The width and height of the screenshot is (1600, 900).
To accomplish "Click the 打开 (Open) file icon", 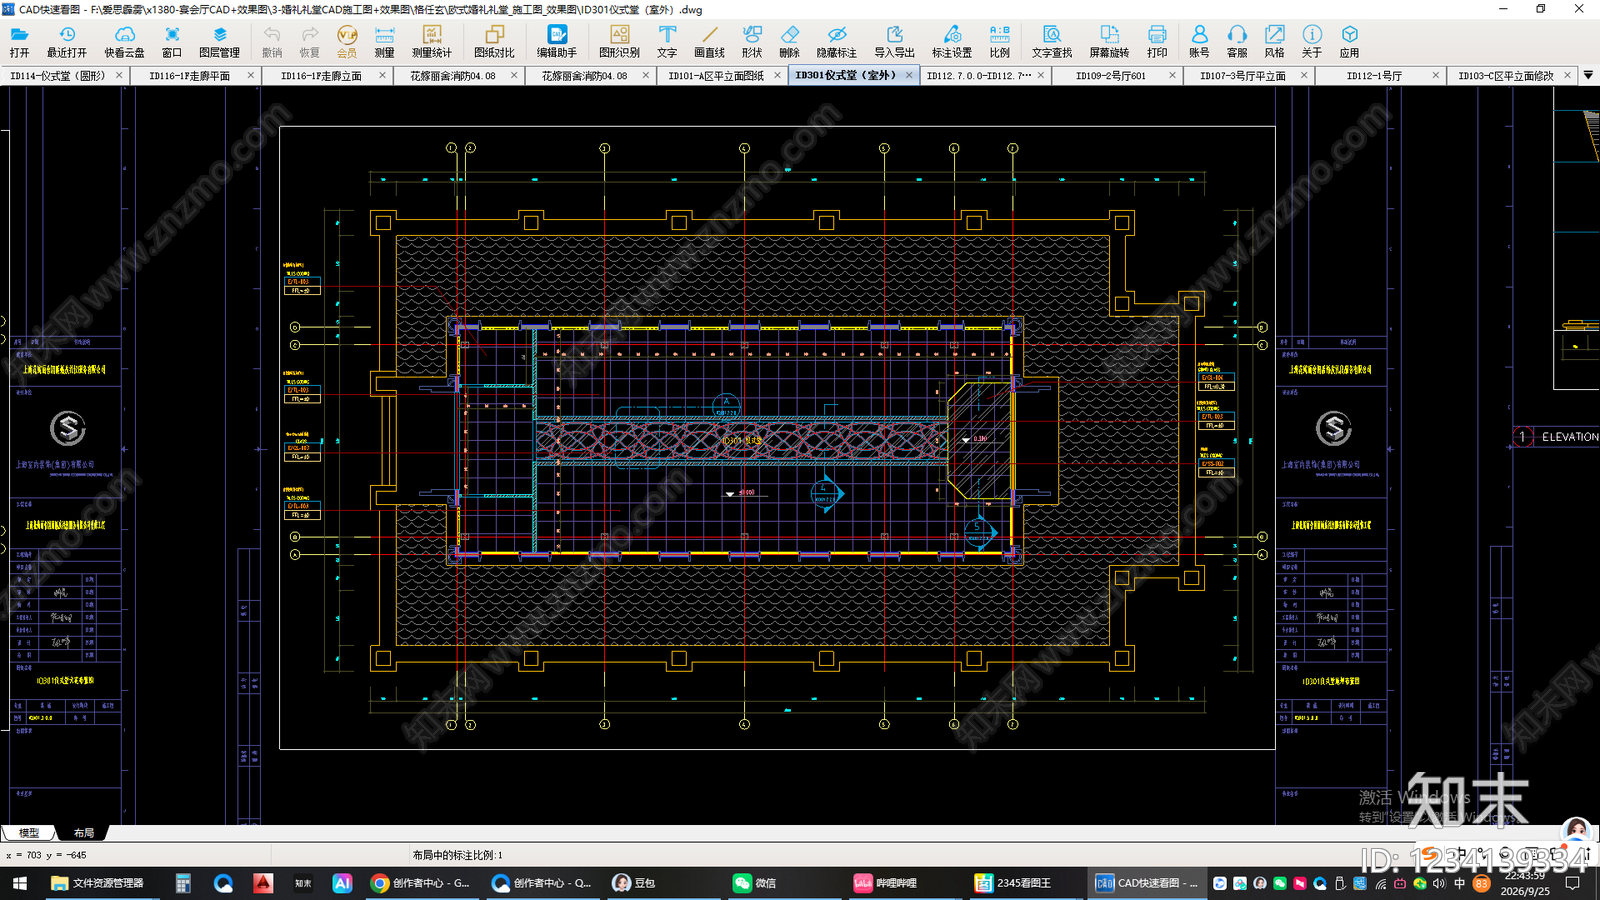I will coord(19,41).
